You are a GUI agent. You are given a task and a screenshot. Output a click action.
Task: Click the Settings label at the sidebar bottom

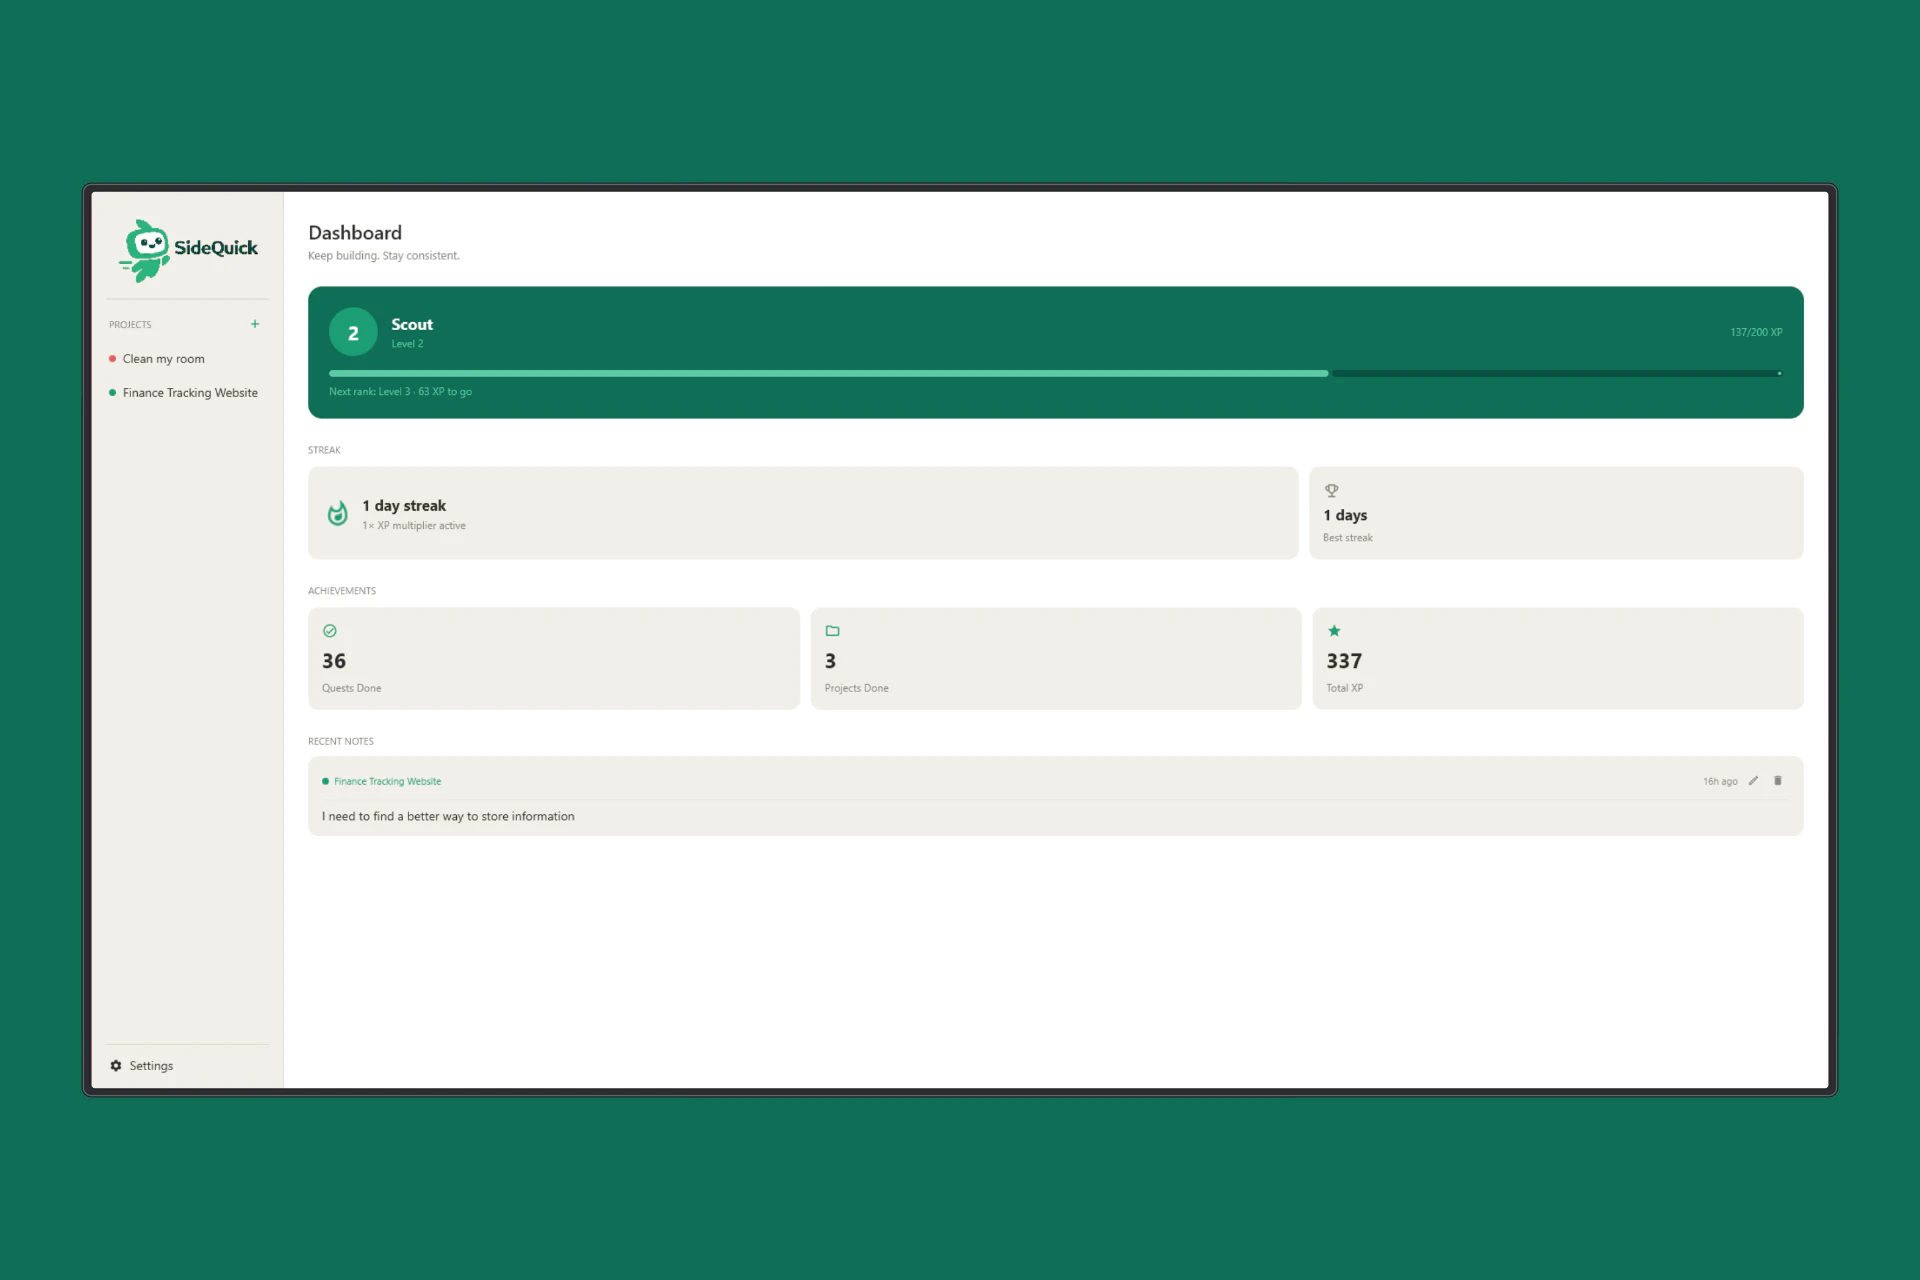(x=151, y=1065)
